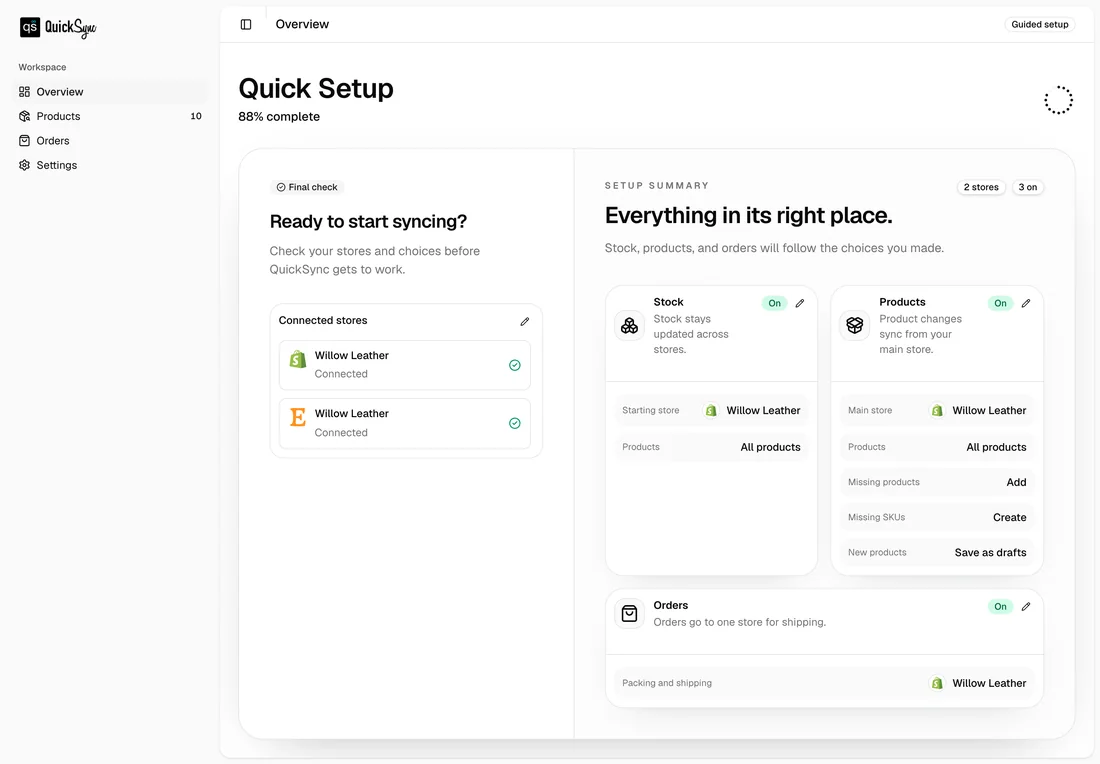
Task: Open Products in the sidebar
Action: click(110, 116)
